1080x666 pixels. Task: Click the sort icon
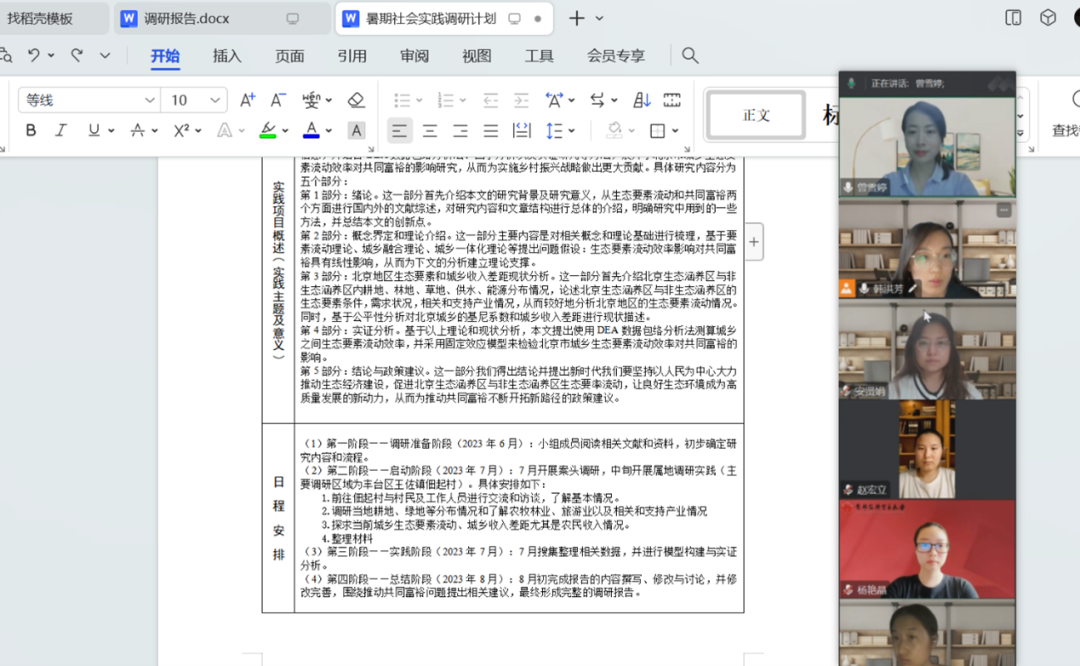pos(641,100)
